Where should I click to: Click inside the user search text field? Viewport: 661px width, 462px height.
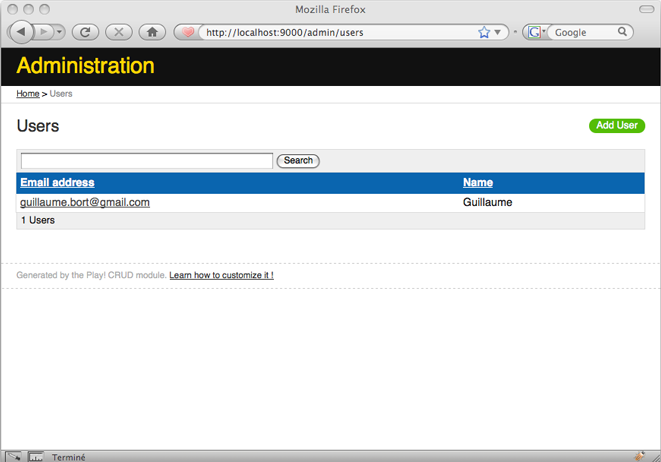[146, 160]
